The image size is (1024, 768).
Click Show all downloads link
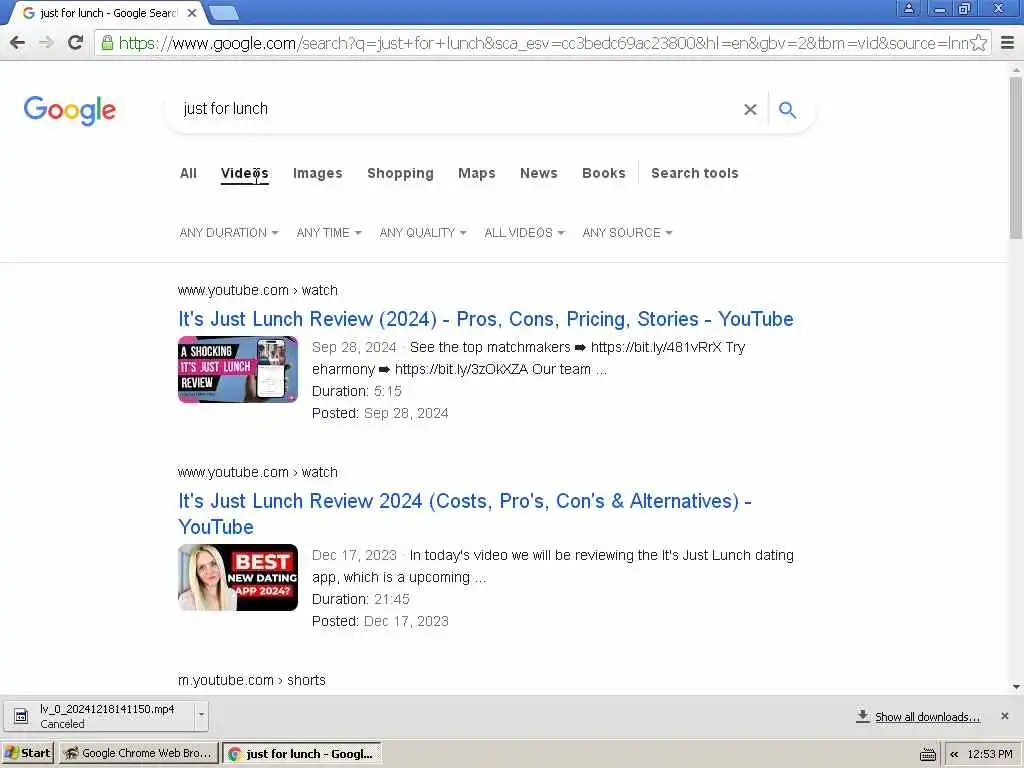tap(927, 717)
